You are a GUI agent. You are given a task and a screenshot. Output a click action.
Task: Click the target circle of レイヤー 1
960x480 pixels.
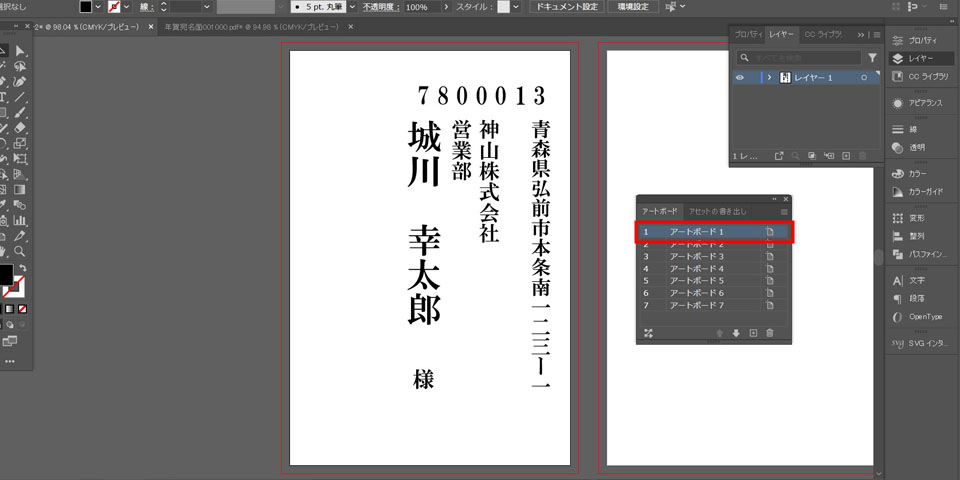pos(863,77)
